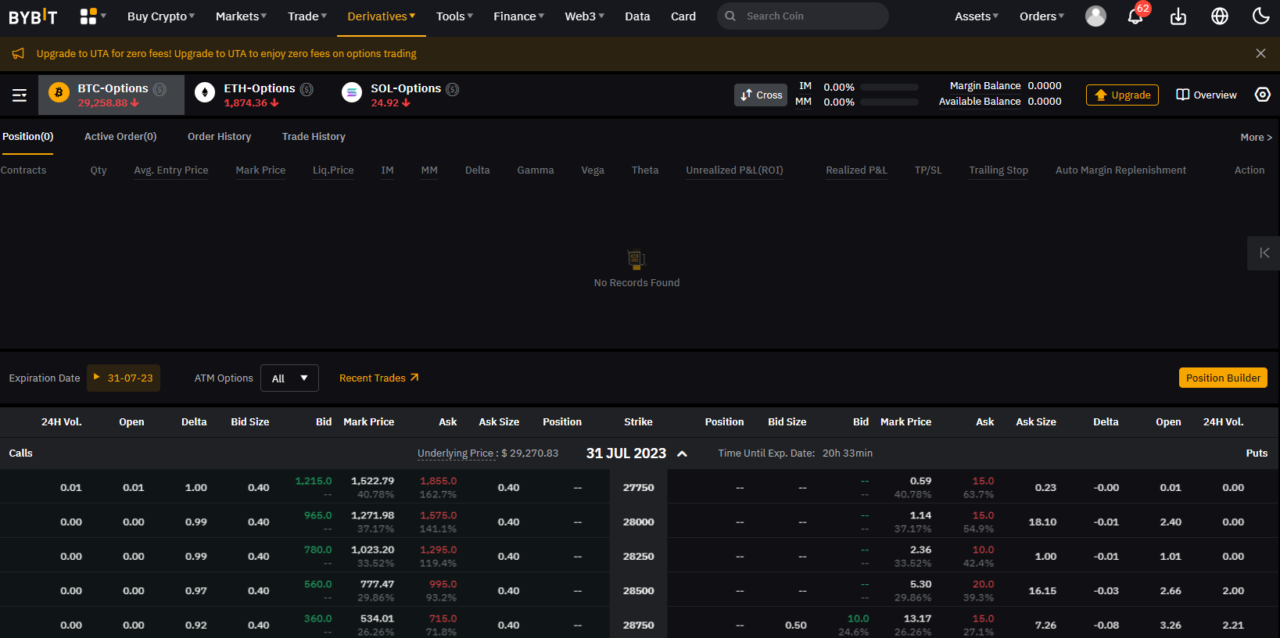
Task: Click the megaphone announcement icon
Action: [x=18, y=52]
